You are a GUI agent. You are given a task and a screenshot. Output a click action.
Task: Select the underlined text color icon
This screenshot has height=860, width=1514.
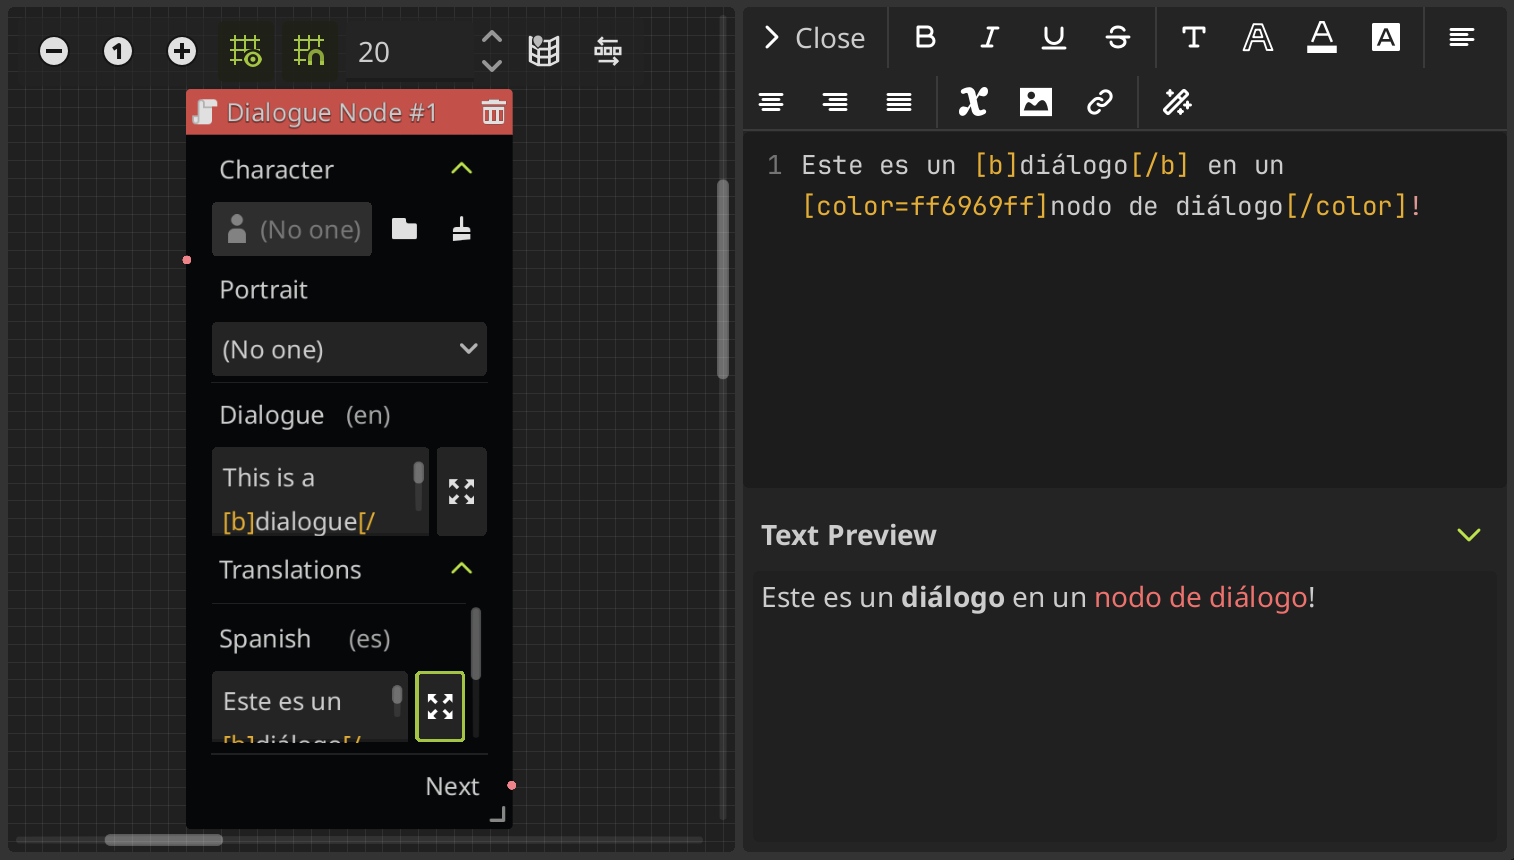[x=1321, y=37]
